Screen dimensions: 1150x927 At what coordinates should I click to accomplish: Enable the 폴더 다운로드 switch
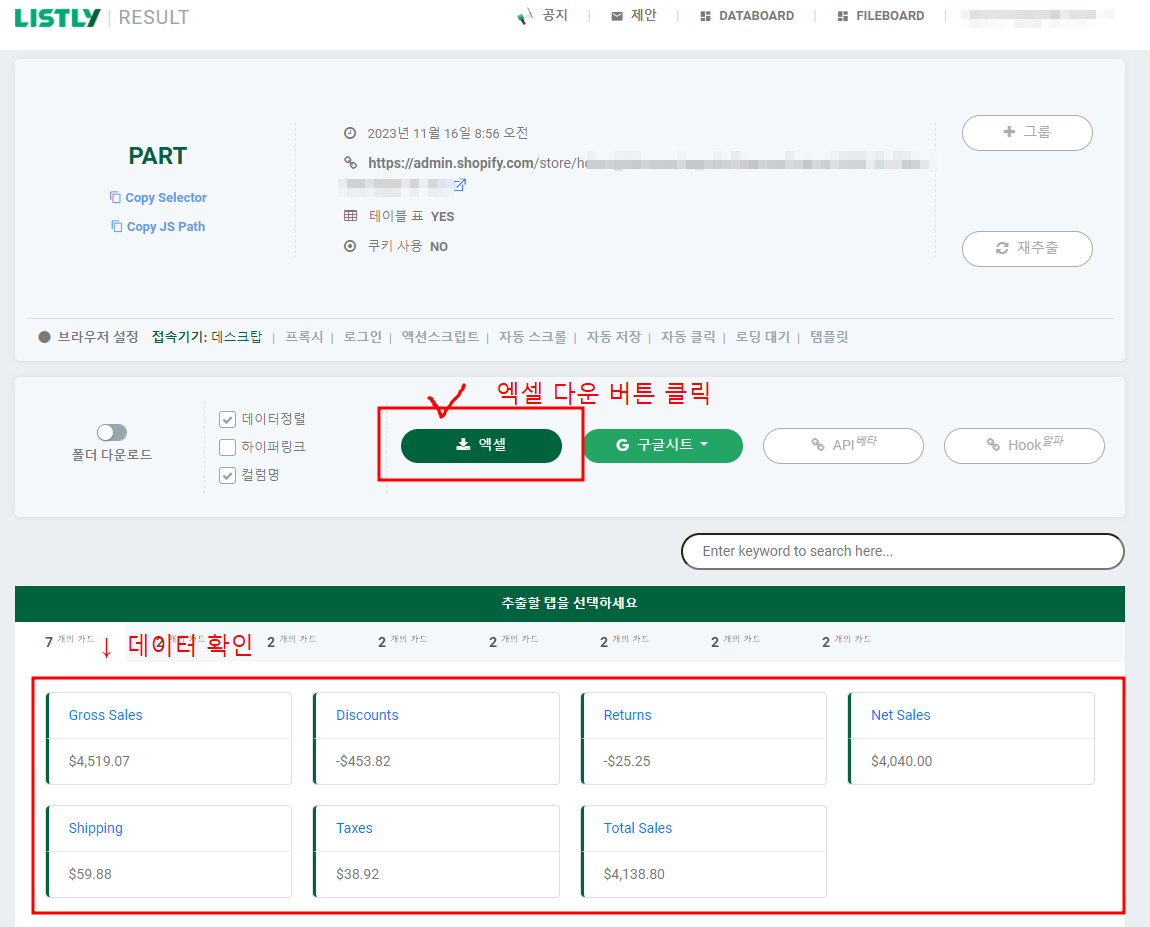tap(111, 431)
